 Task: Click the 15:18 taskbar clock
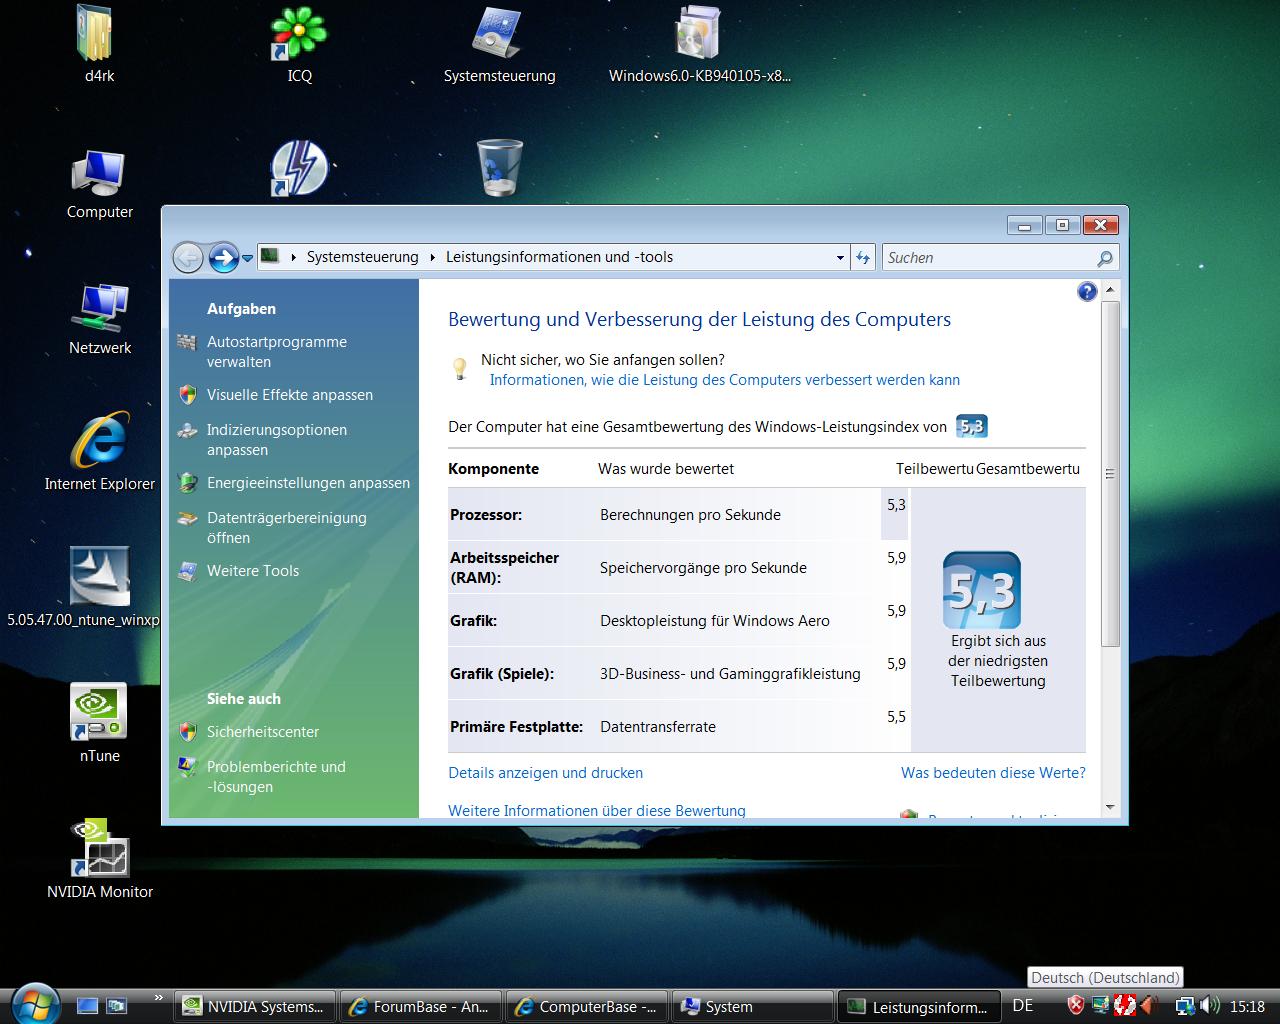pos(1247,1007)
